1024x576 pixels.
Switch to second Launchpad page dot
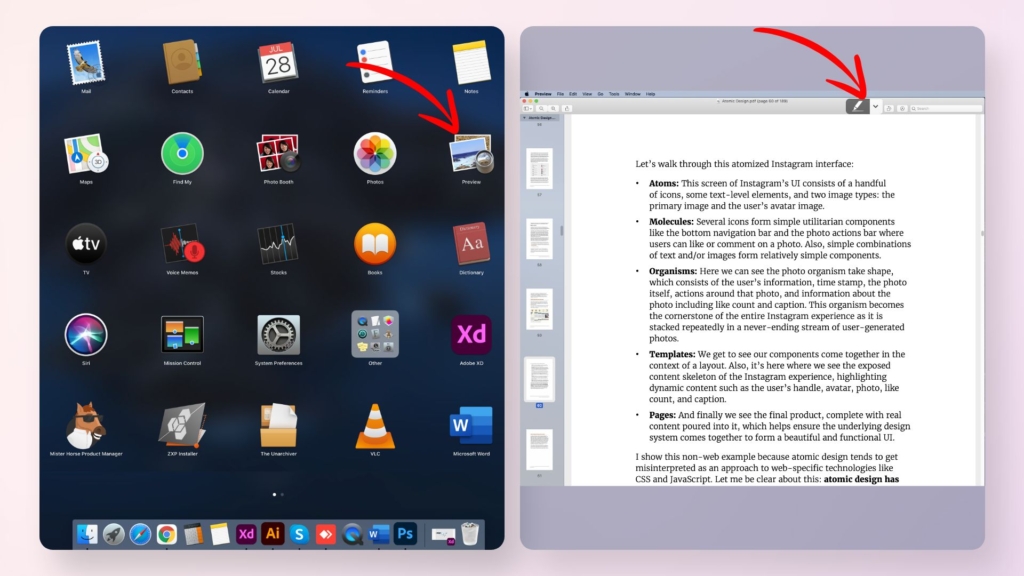coord(282,494)
